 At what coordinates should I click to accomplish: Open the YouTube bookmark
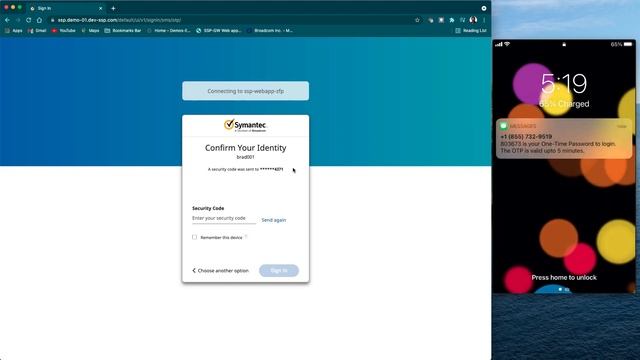click(64, 31)
